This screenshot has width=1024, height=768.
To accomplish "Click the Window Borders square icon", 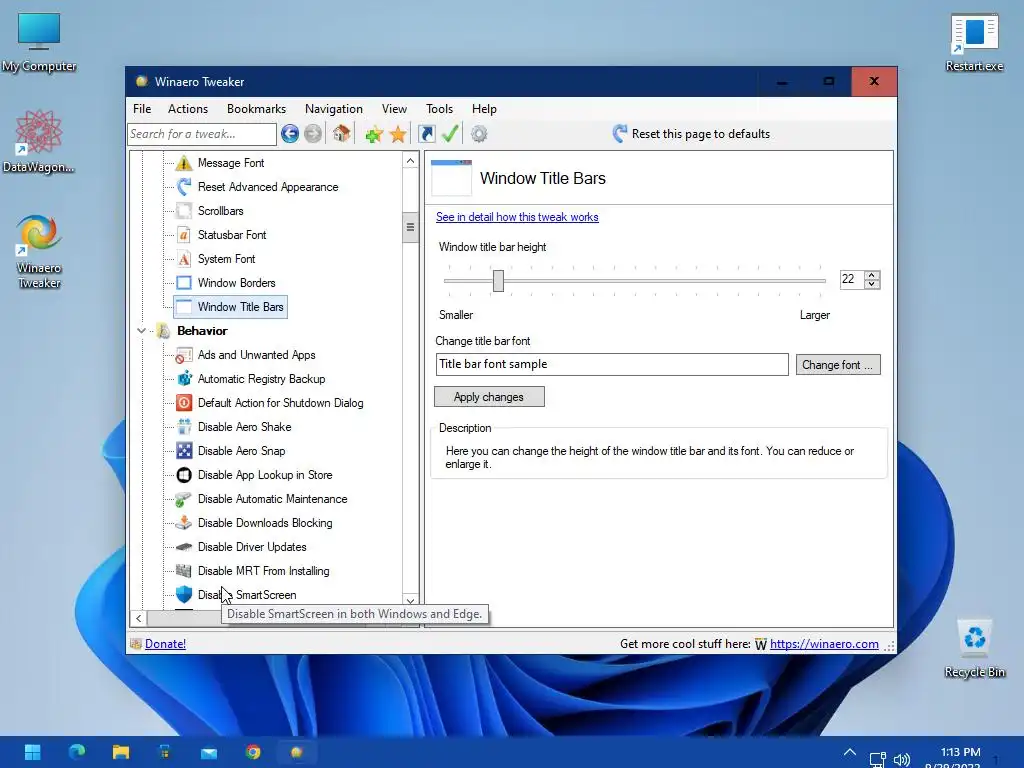I will pyautogui.click(x=184, y=283).
